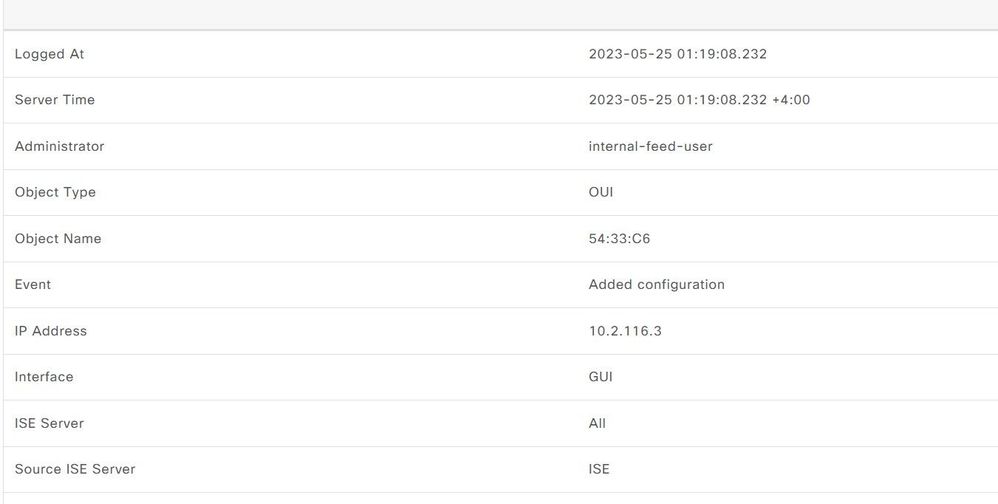This screenshot has width=998, height=504.
Task: Click the IP Address label
Action: tap(50, 331)
